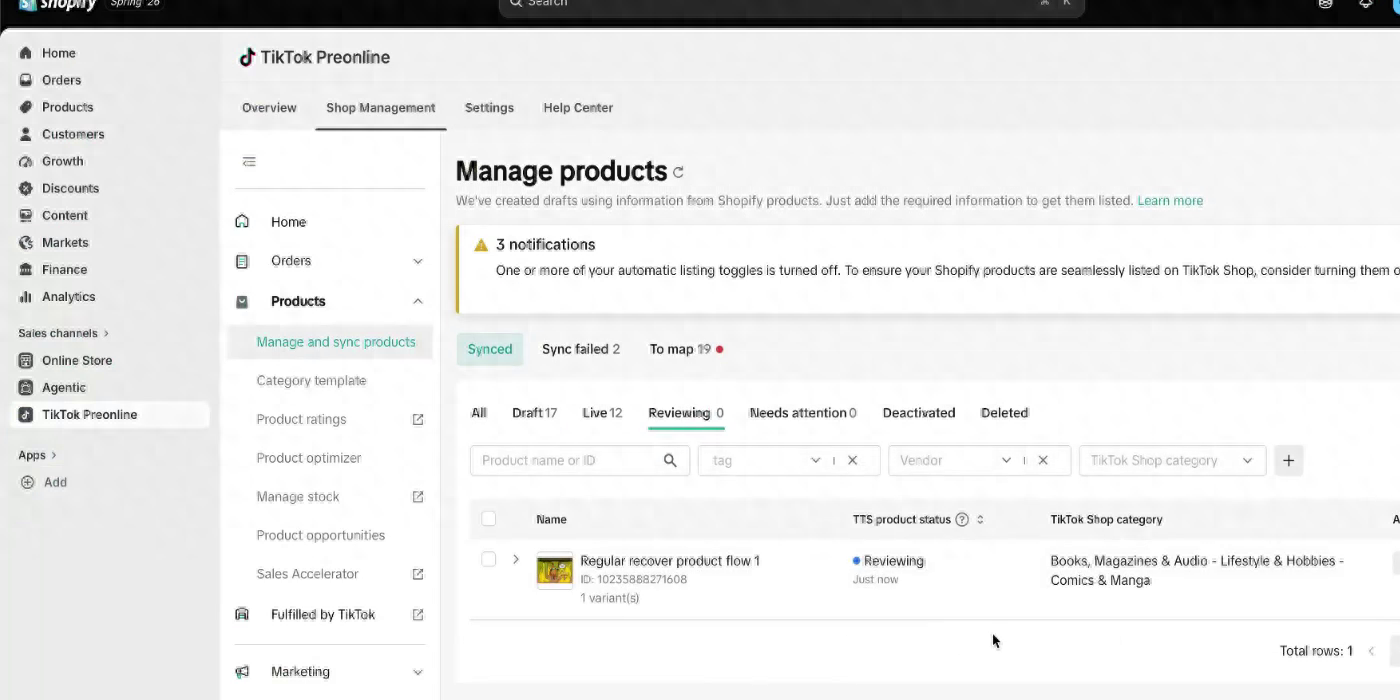Screen dimensions: 1400x700
Task: Open Manage stock external link icon
Action: (x=418, y=497)
